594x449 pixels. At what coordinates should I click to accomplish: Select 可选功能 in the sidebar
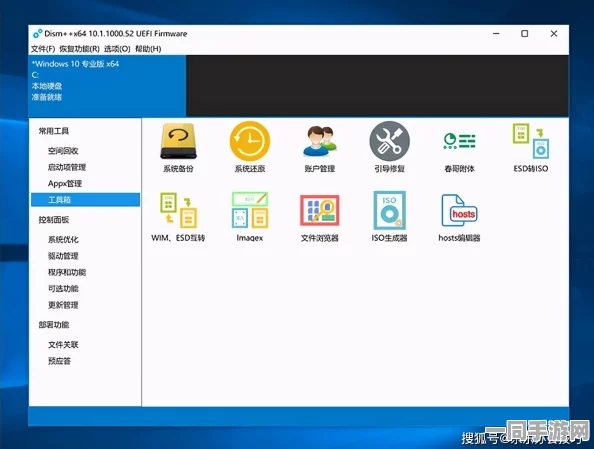[63, 289]
